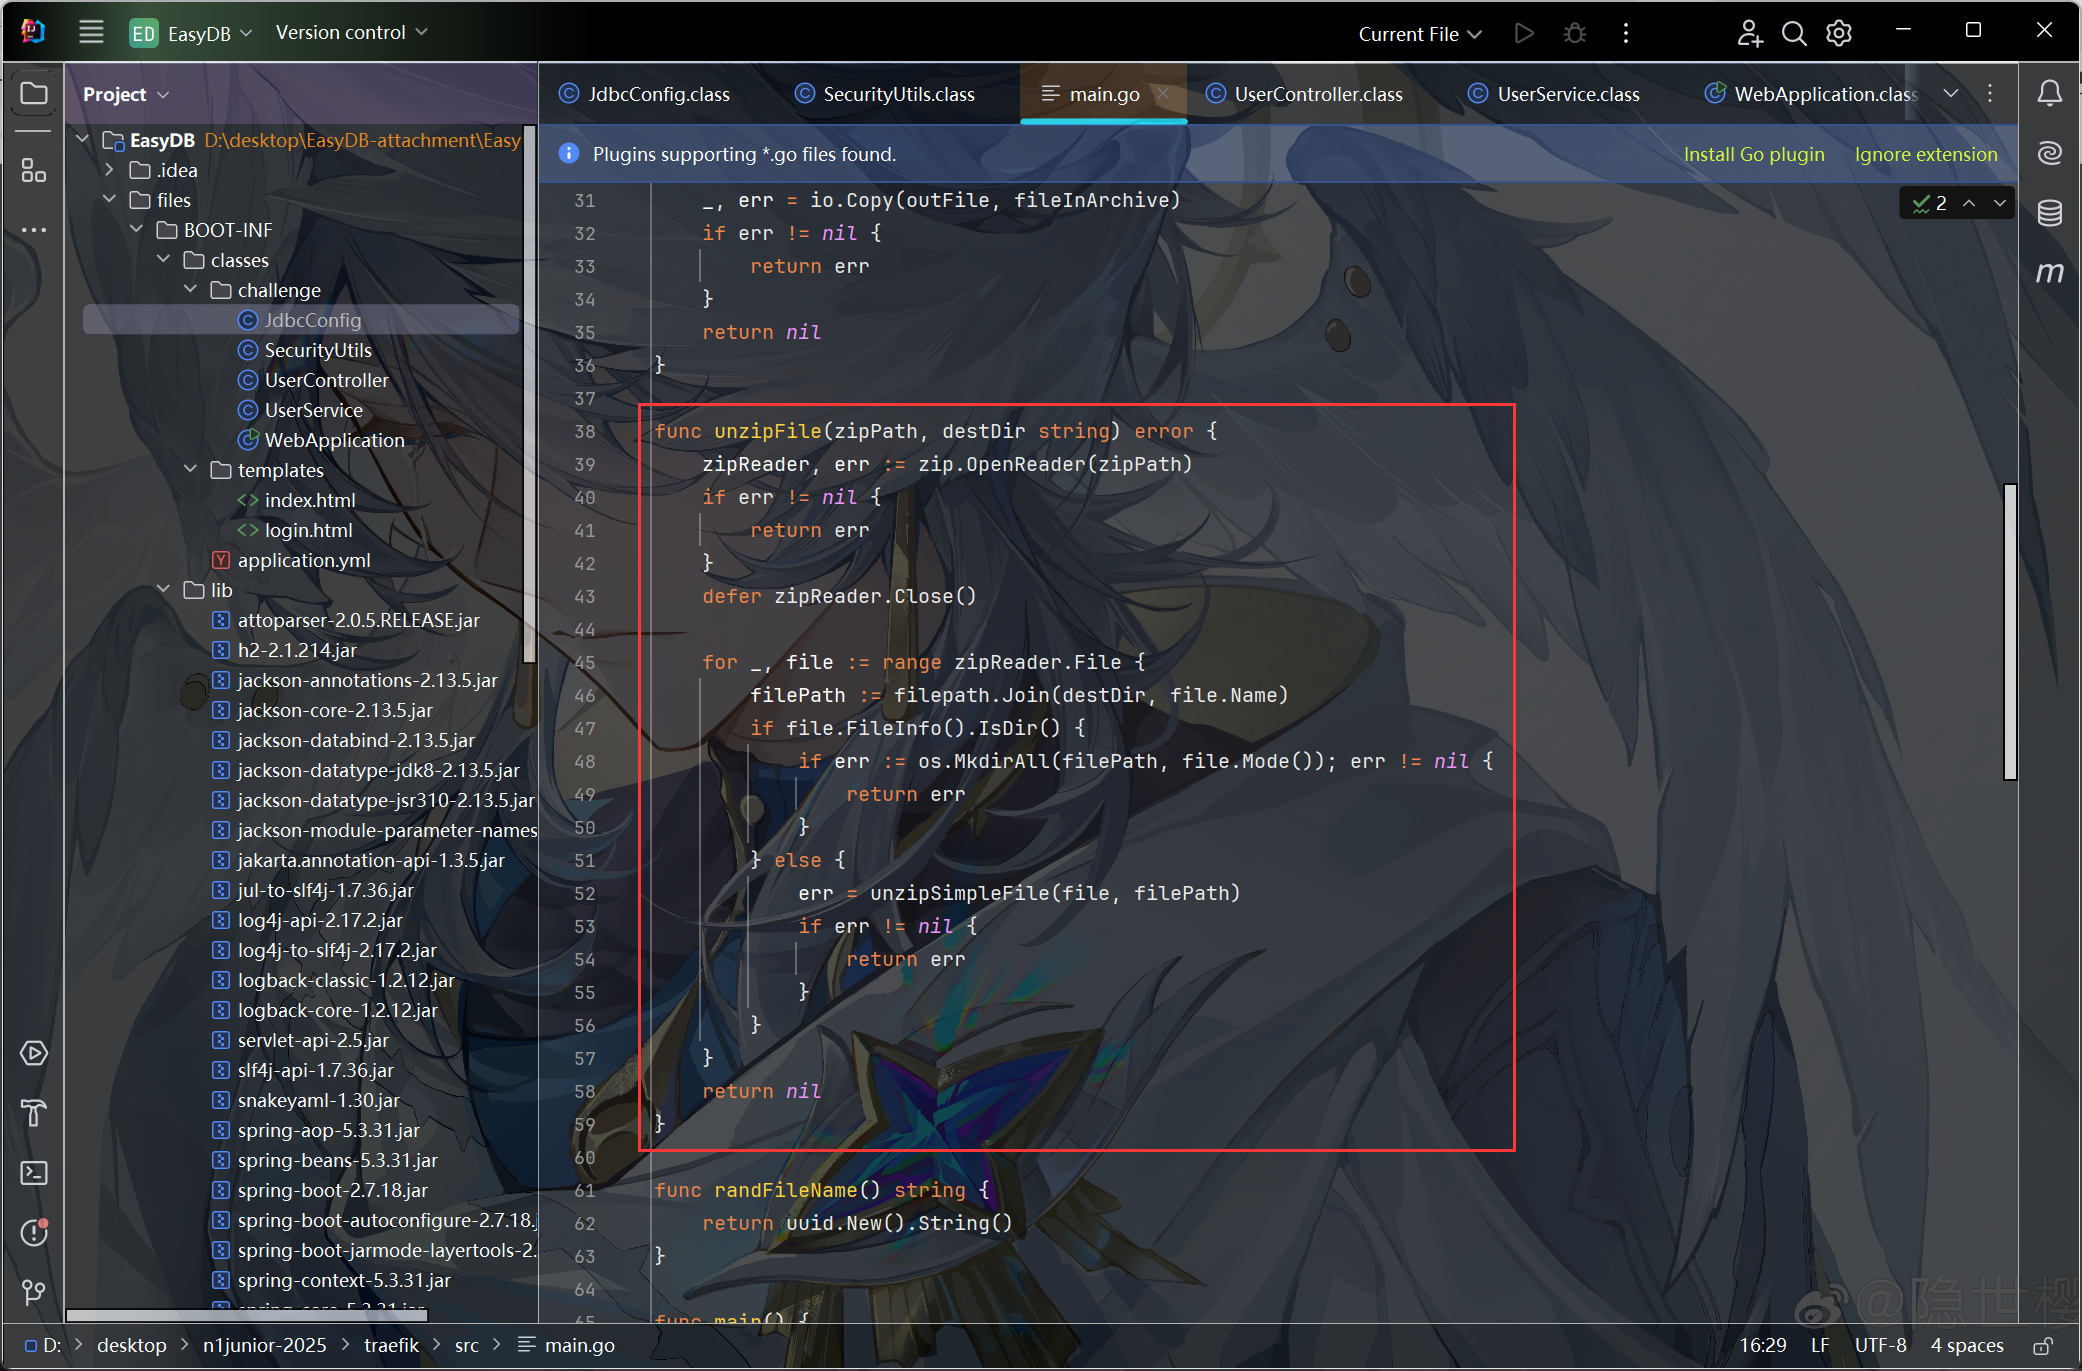Toggle read-only lock in status bar
Viewport: 2082px width, 1371px height.
[x=2043, y=1346]
